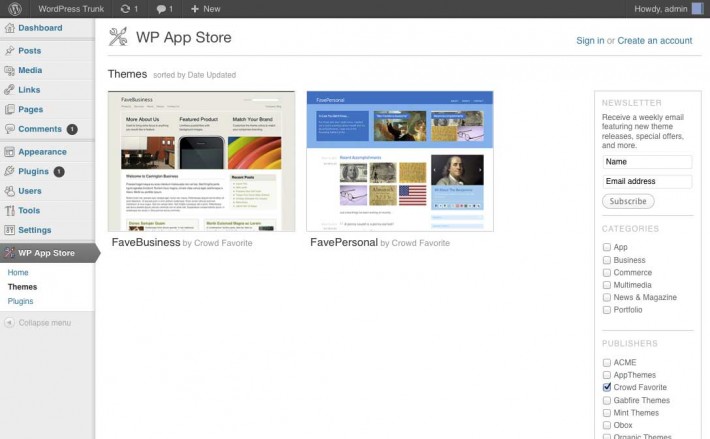Click the Posts pushpin icon

tap(10, 51)
